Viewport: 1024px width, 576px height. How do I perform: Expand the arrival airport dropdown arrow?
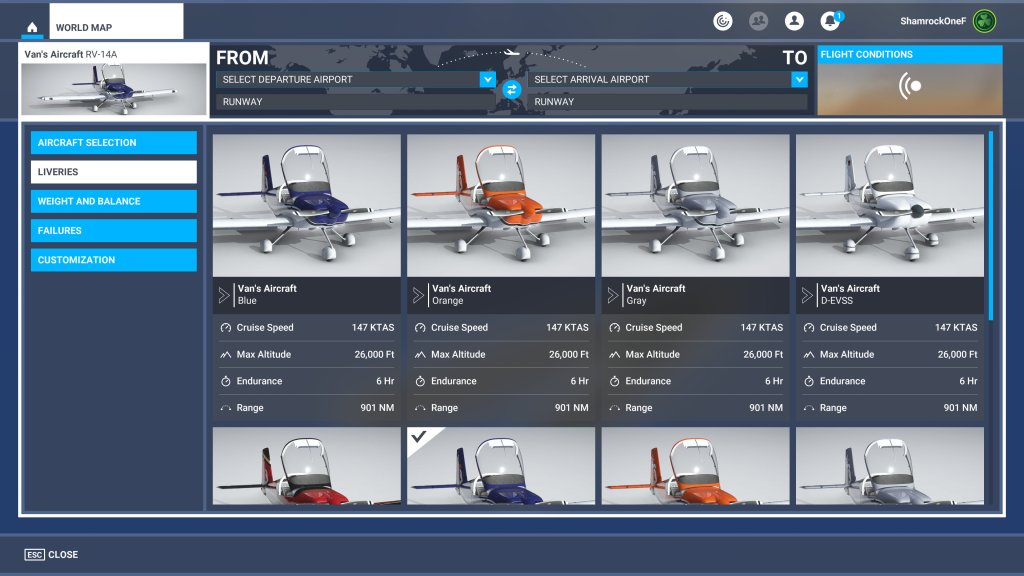pyautogui.click(x=798, y=79)
